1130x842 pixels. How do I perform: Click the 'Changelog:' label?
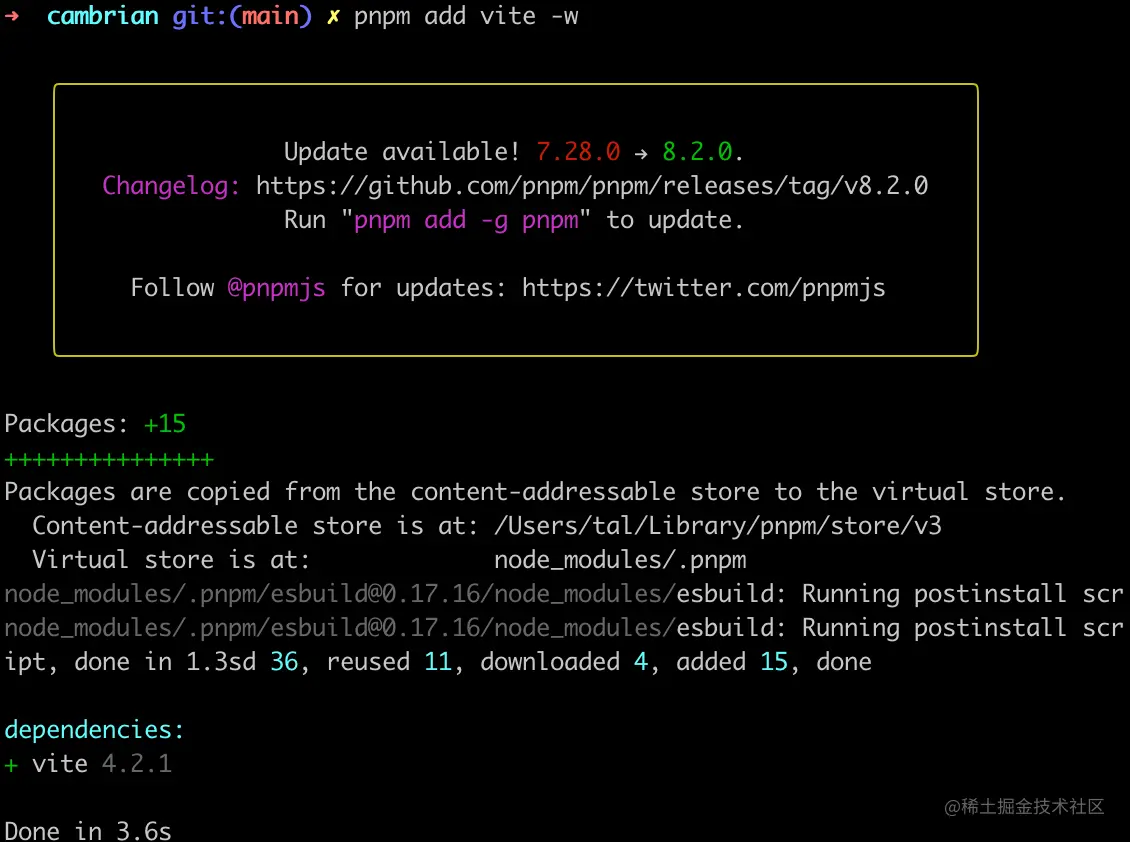tap(171, 186)
